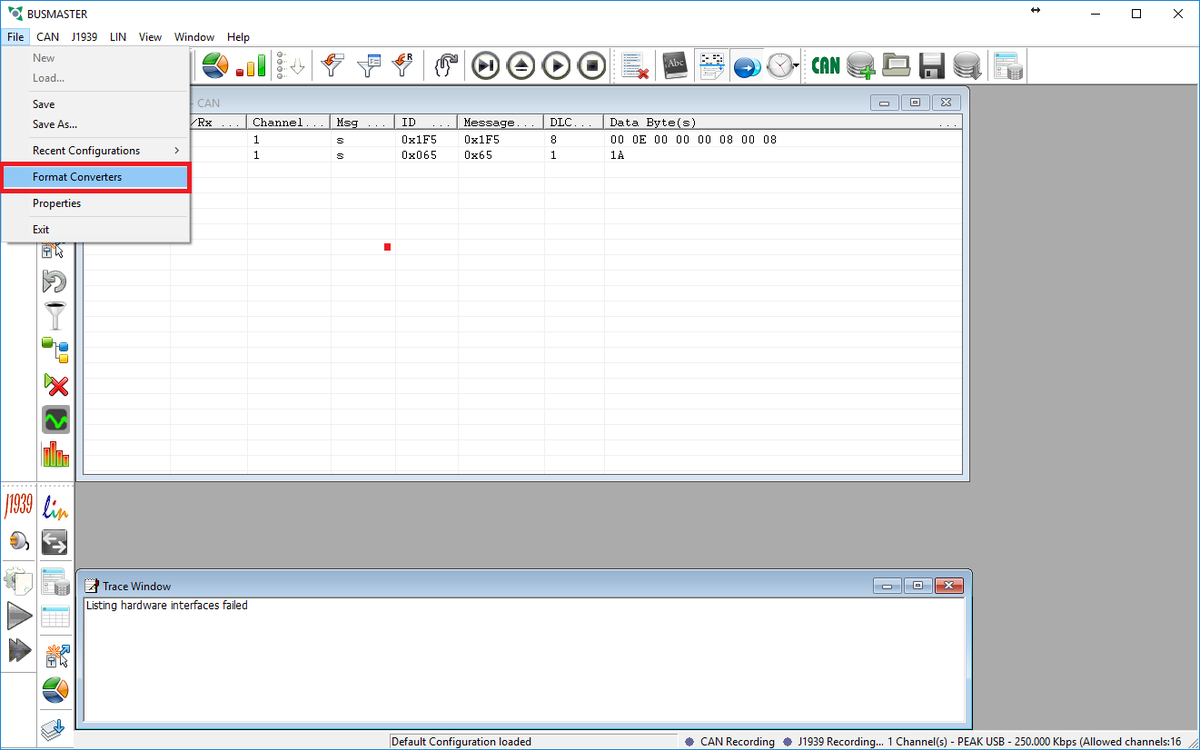Select the message row with ID 0x065
The height and width of the screenshot is (750, 1200).
point(523,155)
